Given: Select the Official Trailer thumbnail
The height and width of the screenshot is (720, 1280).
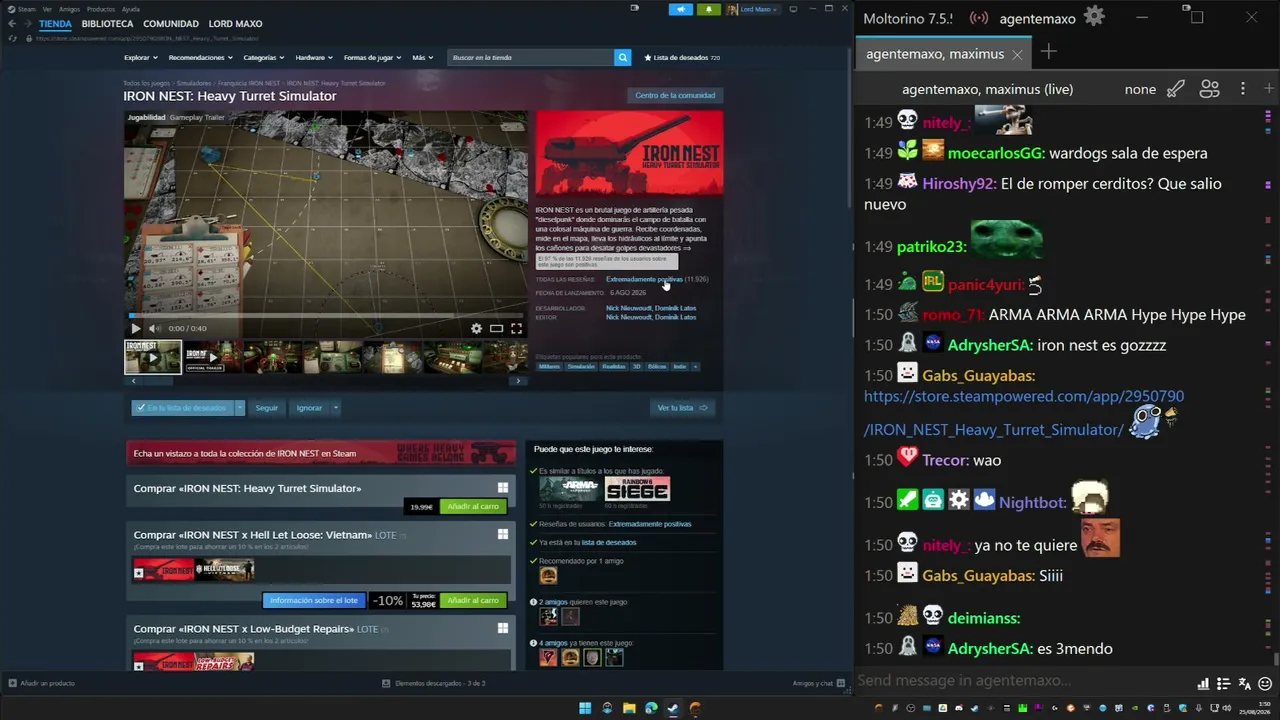Looking at the screenshot, I should pos(212,357).
